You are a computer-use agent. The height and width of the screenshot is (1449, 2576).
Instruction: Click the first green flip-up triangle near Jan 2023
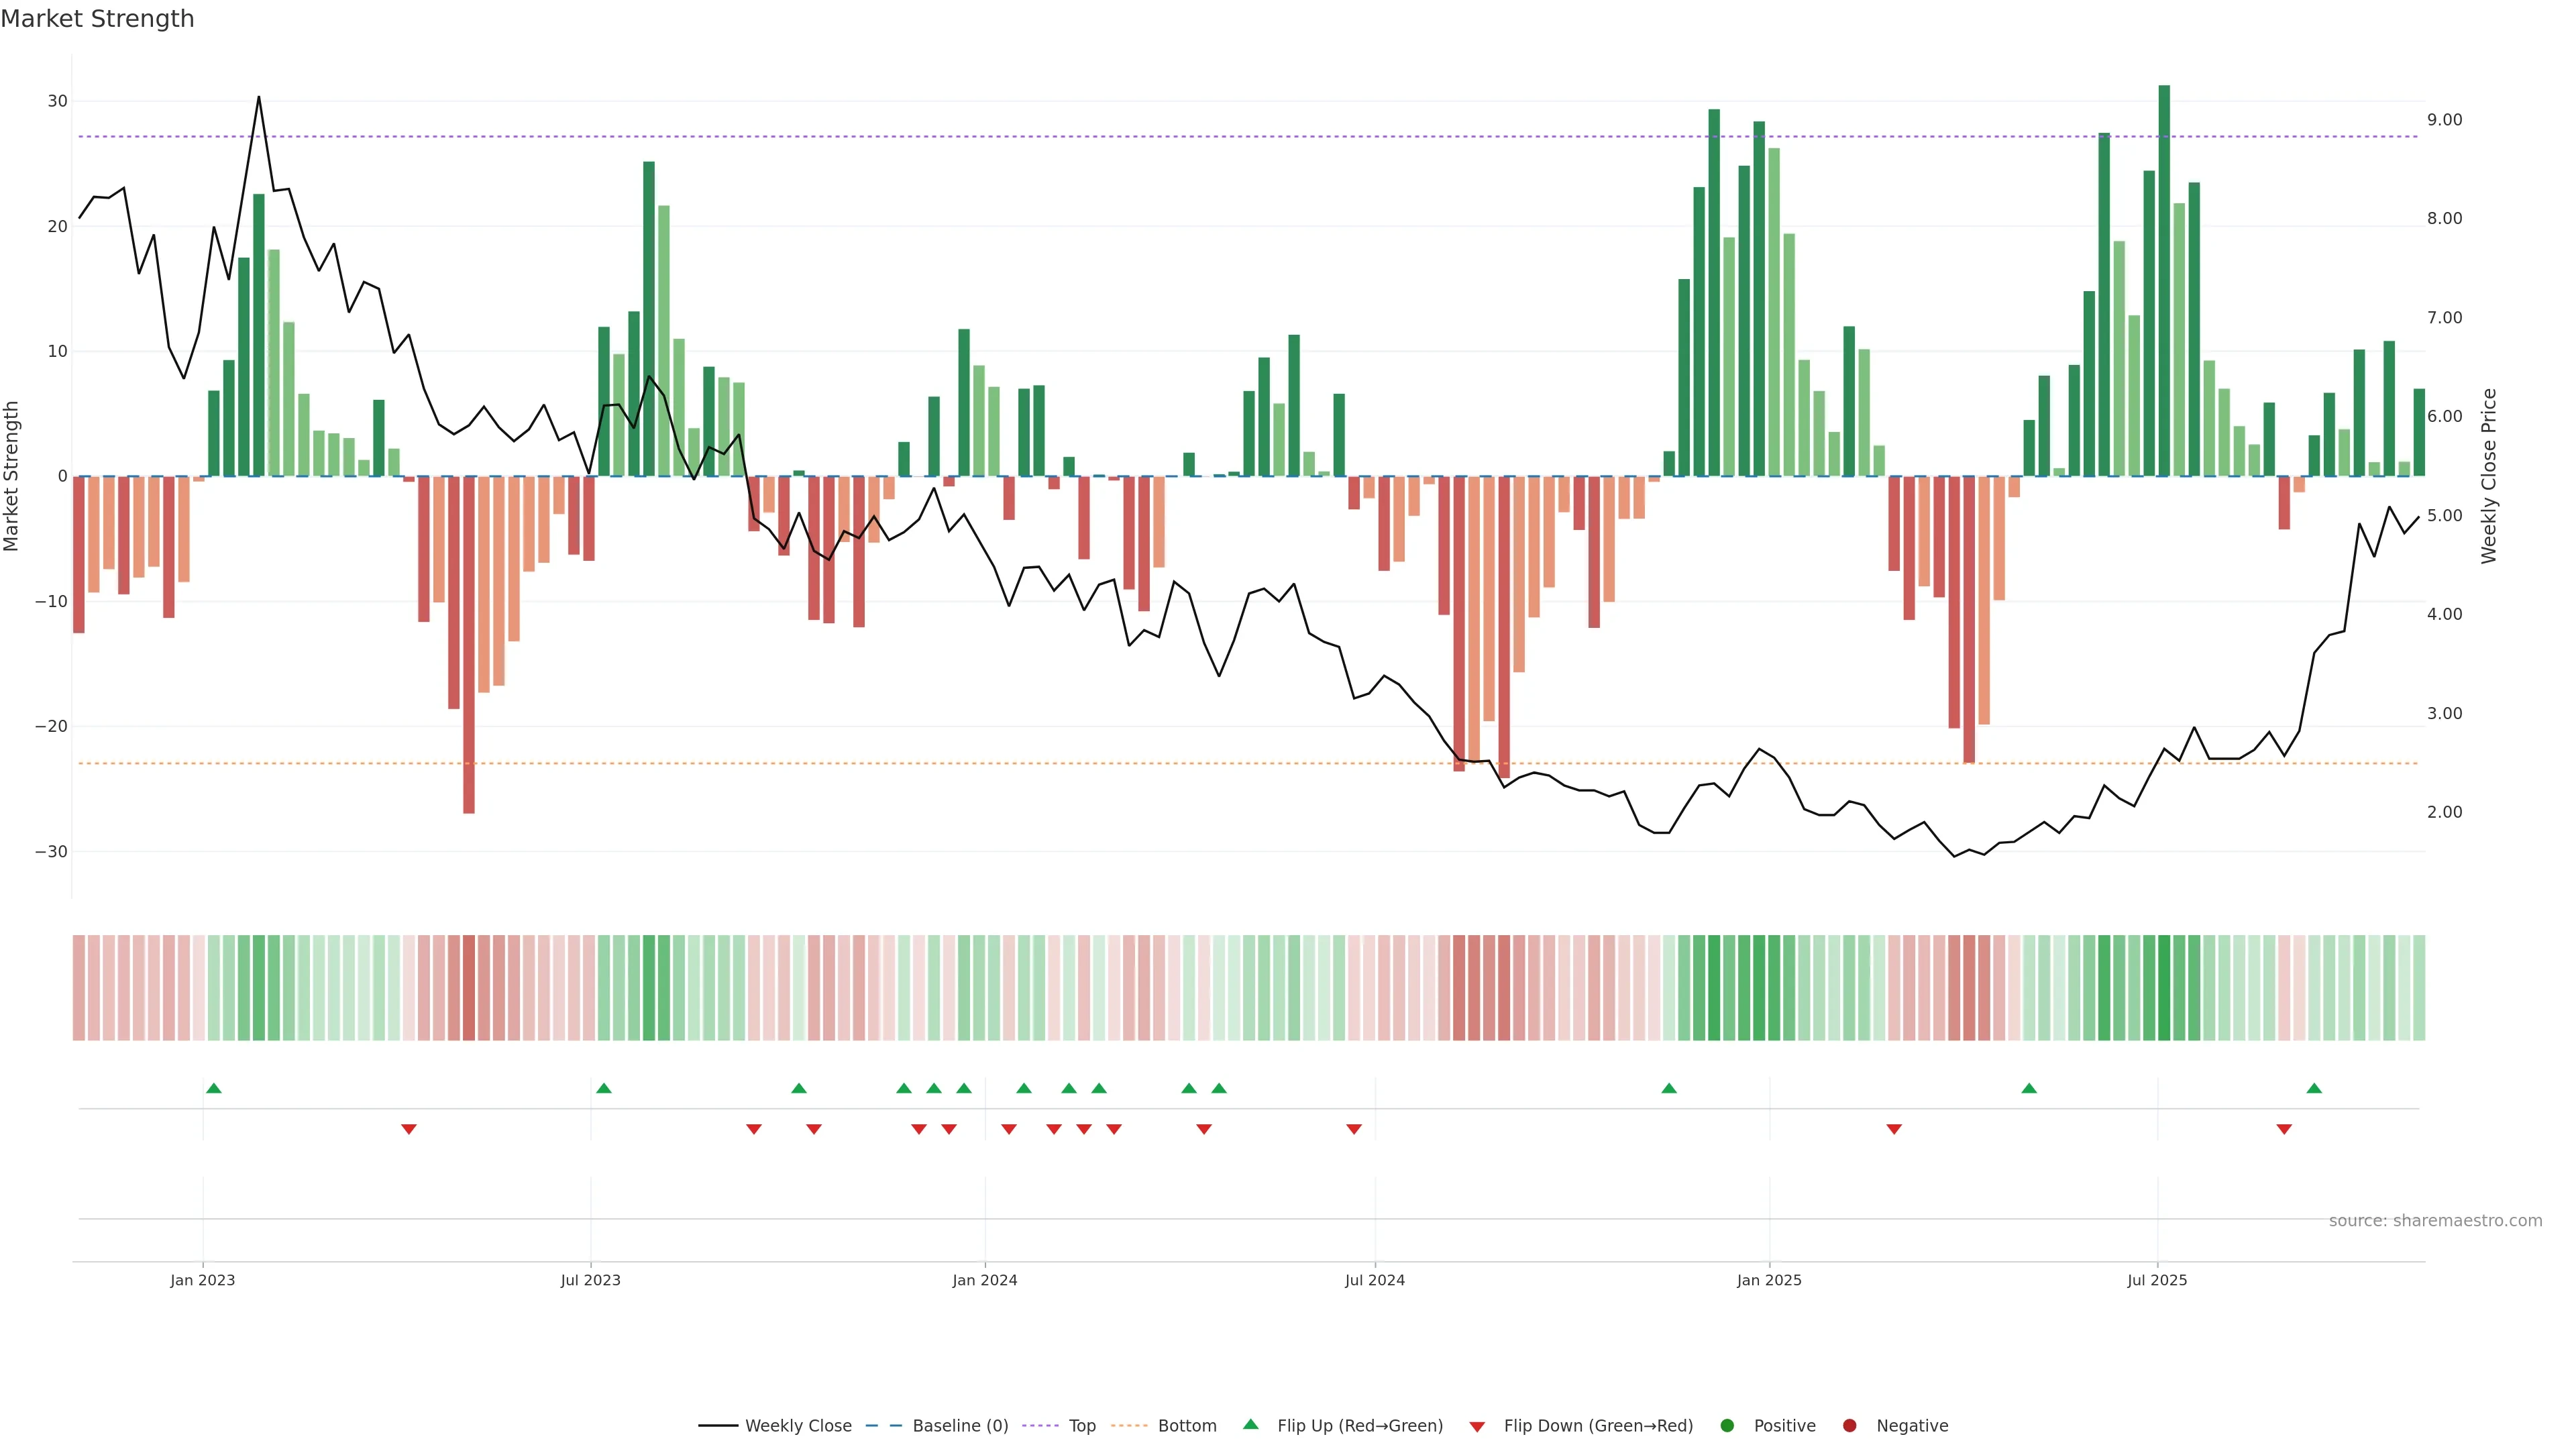click(213, 1088)
